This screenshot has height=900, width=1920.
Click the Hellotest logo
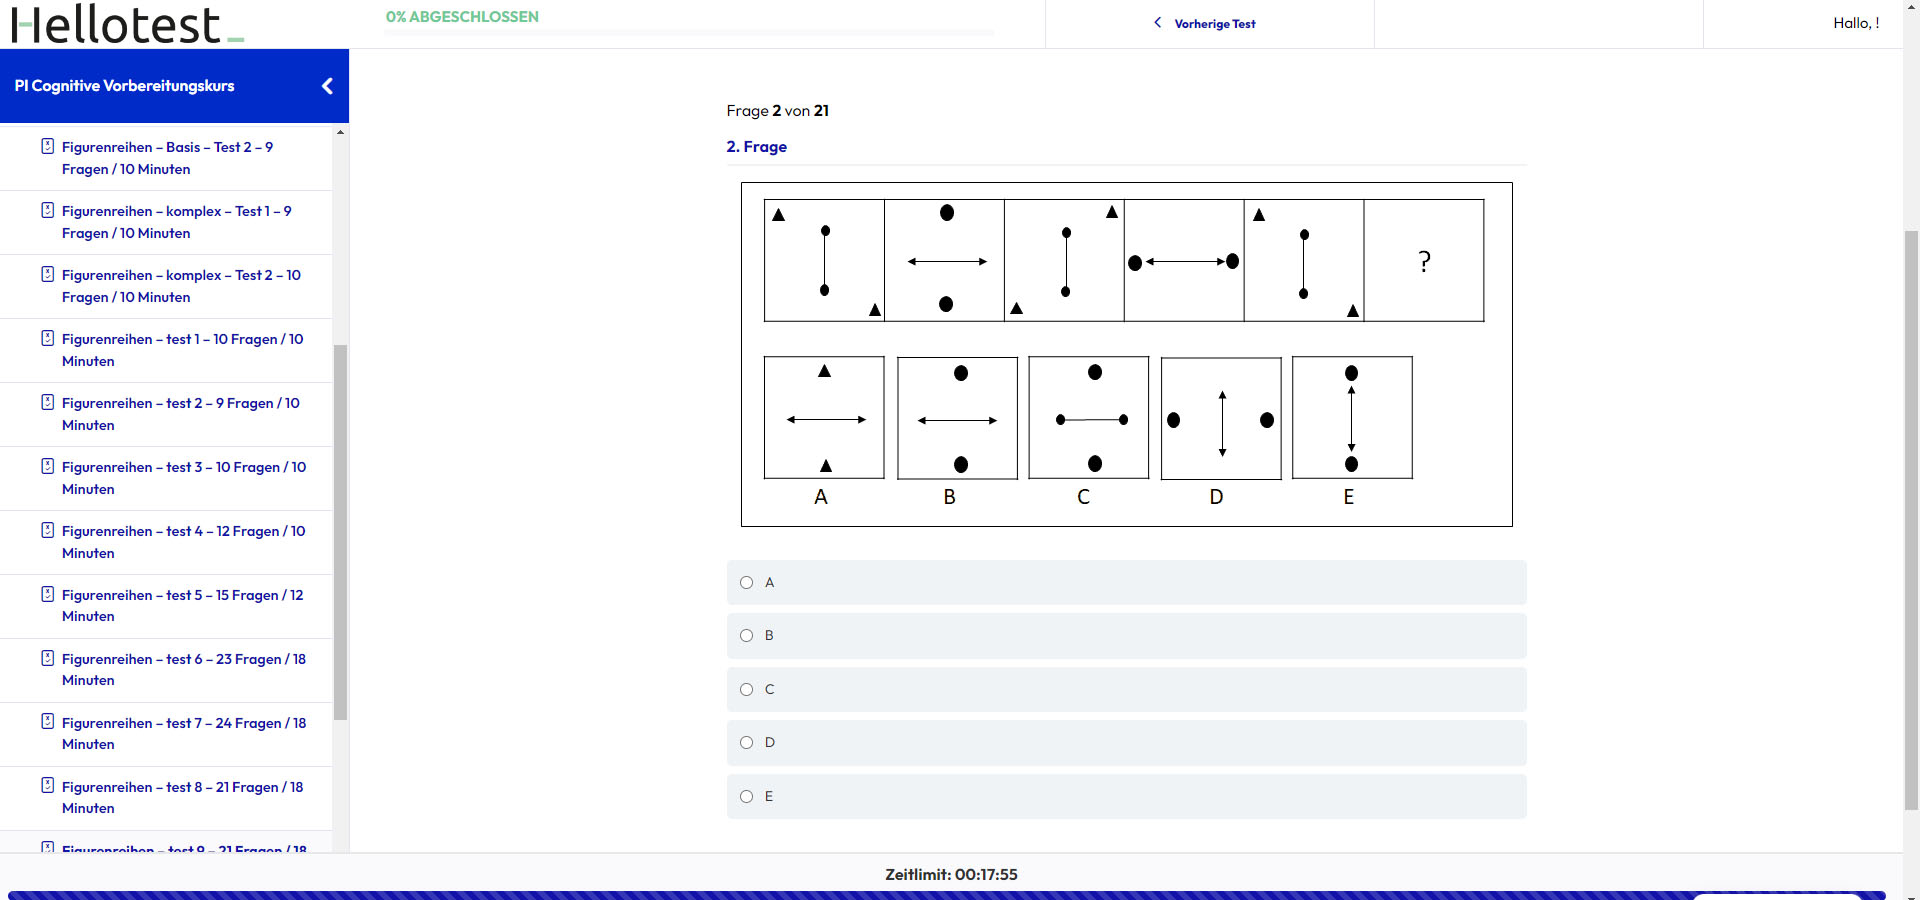[x=127, y=24]
